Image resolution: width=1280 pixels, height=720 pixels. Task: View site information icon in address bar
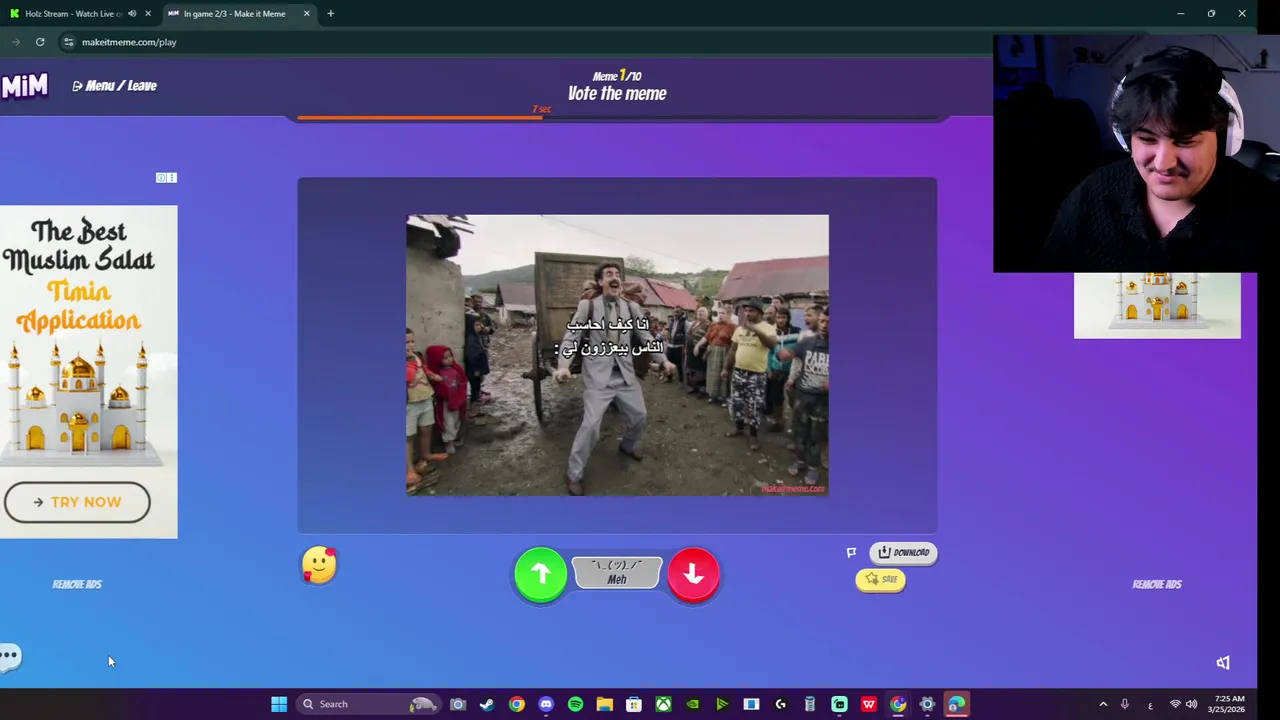pos(68,42)
